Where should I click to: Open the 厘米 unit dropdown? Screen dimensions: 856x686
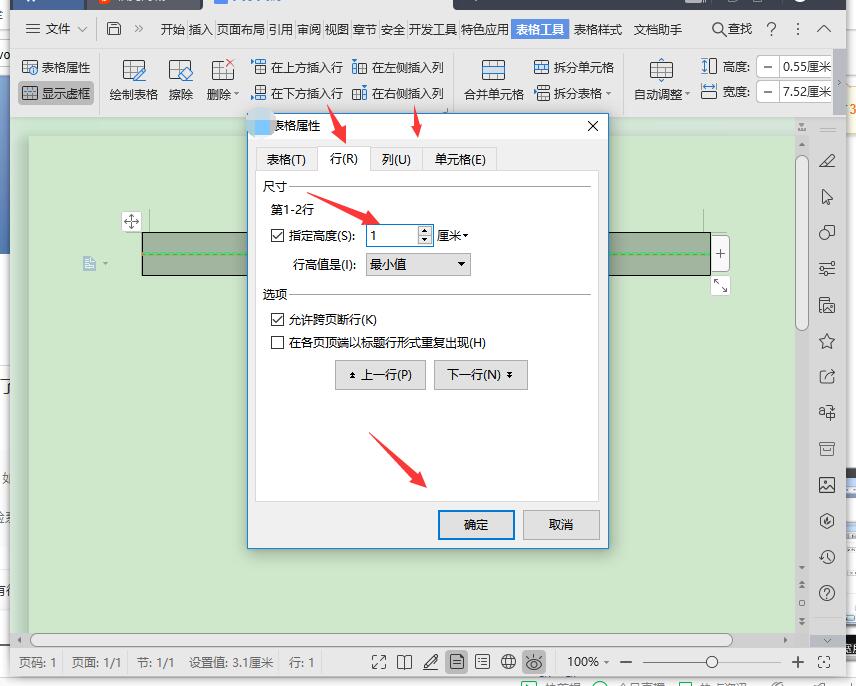[x=453, y=236]
